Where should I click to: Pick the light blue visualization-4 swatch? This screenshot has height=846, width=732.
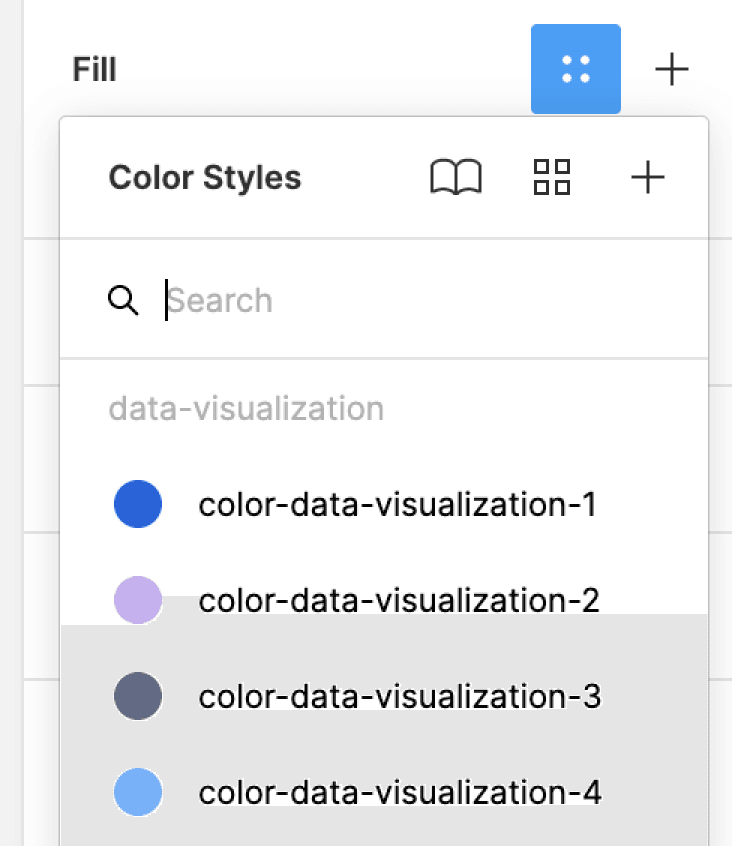pyautogui.click(x=138, y=792)
